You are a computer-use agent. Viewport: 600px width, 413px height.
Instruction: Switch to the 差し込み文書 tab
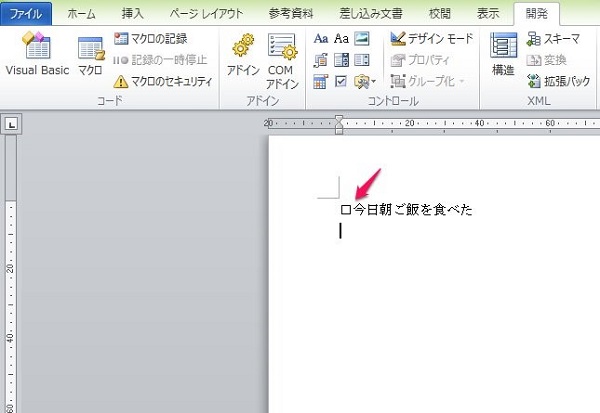click(x=371, y=14)
